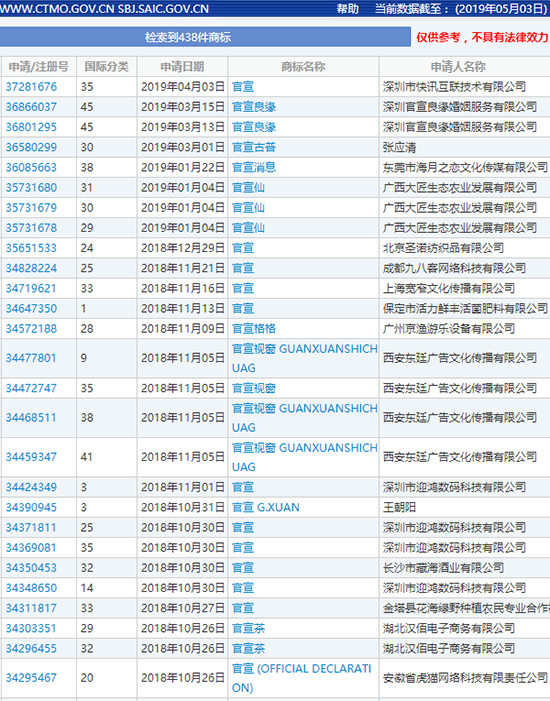Screen dimensions: 550x701
Task: Select trademark name 官宣古普
Action: point(254,147)
